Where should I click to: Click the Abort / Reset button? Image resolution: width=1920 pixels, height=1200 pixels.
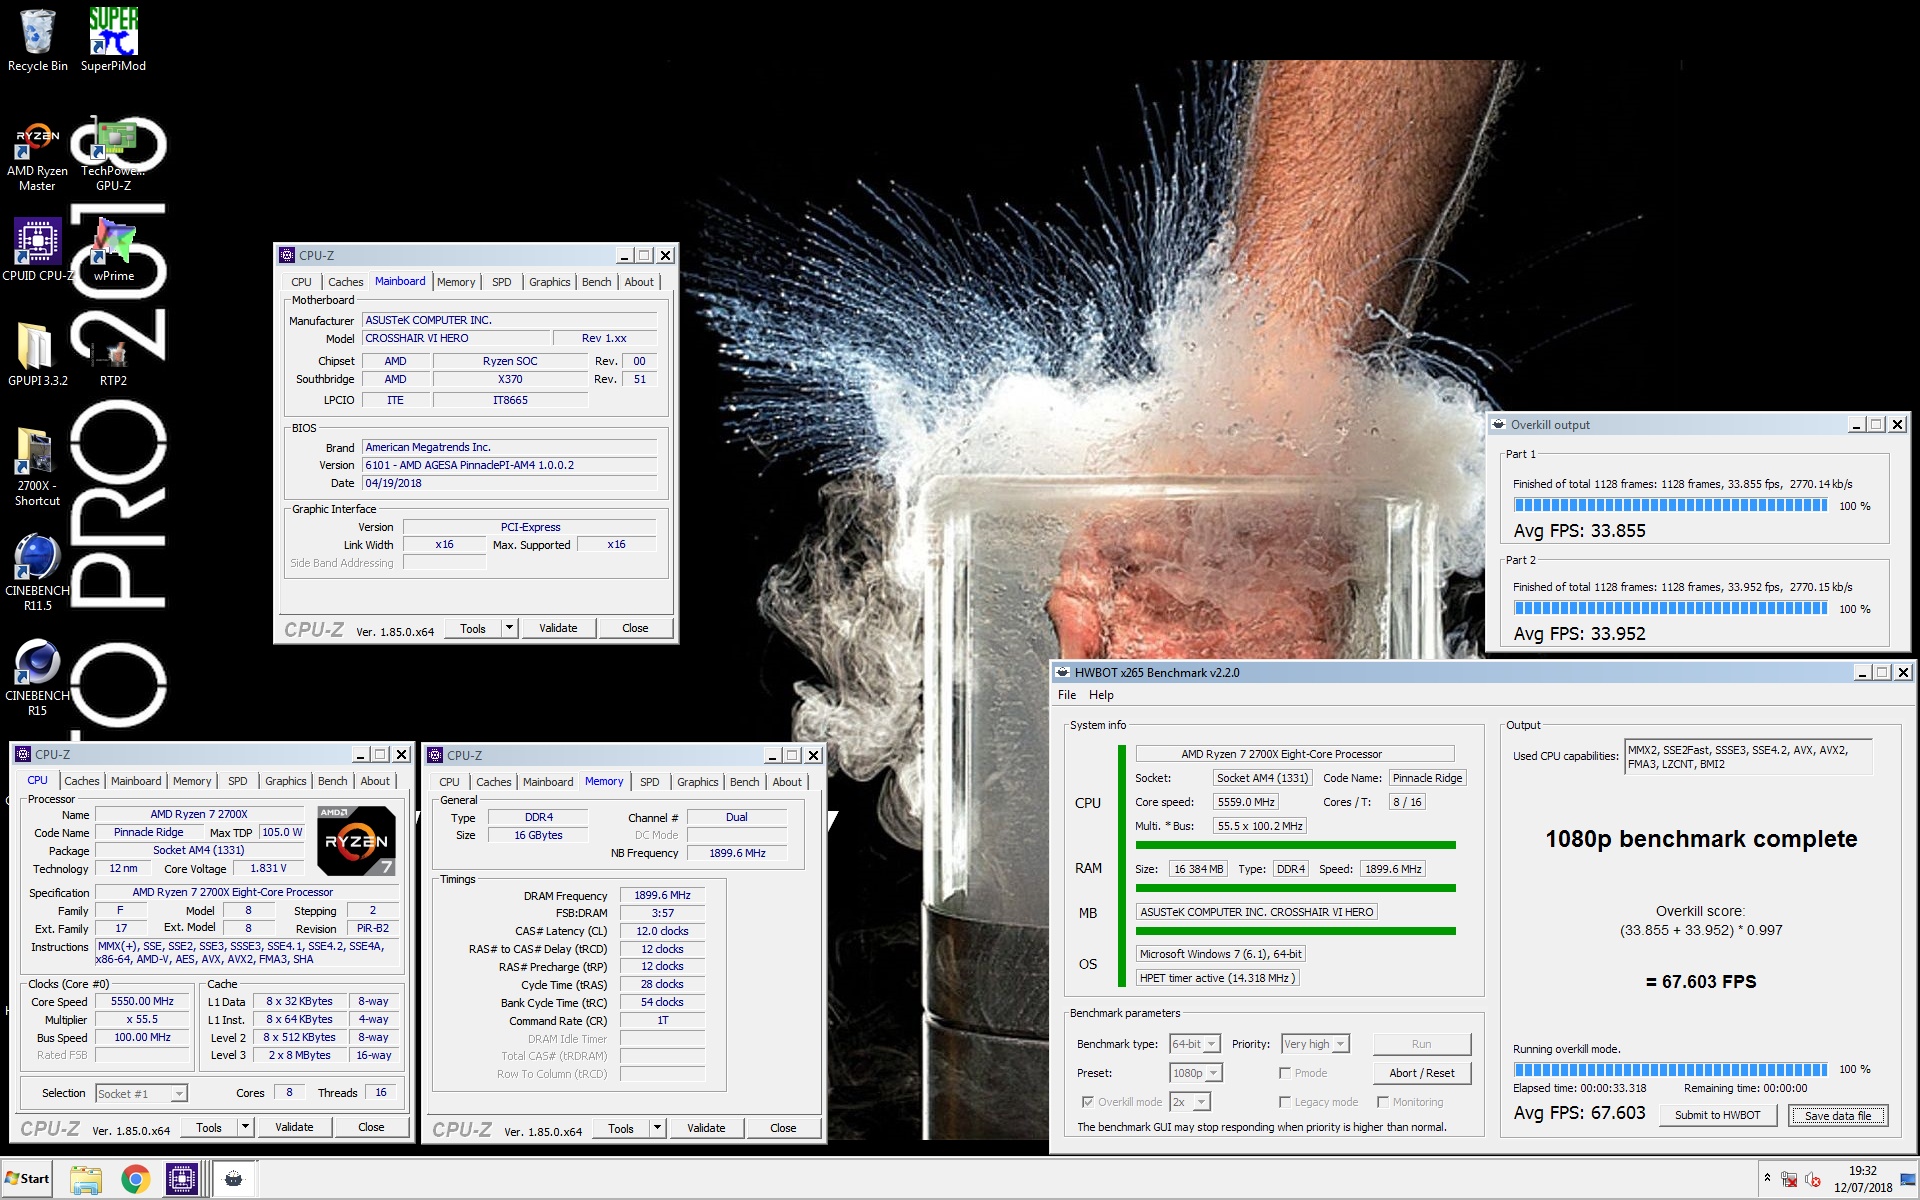pos(1421,1073)
